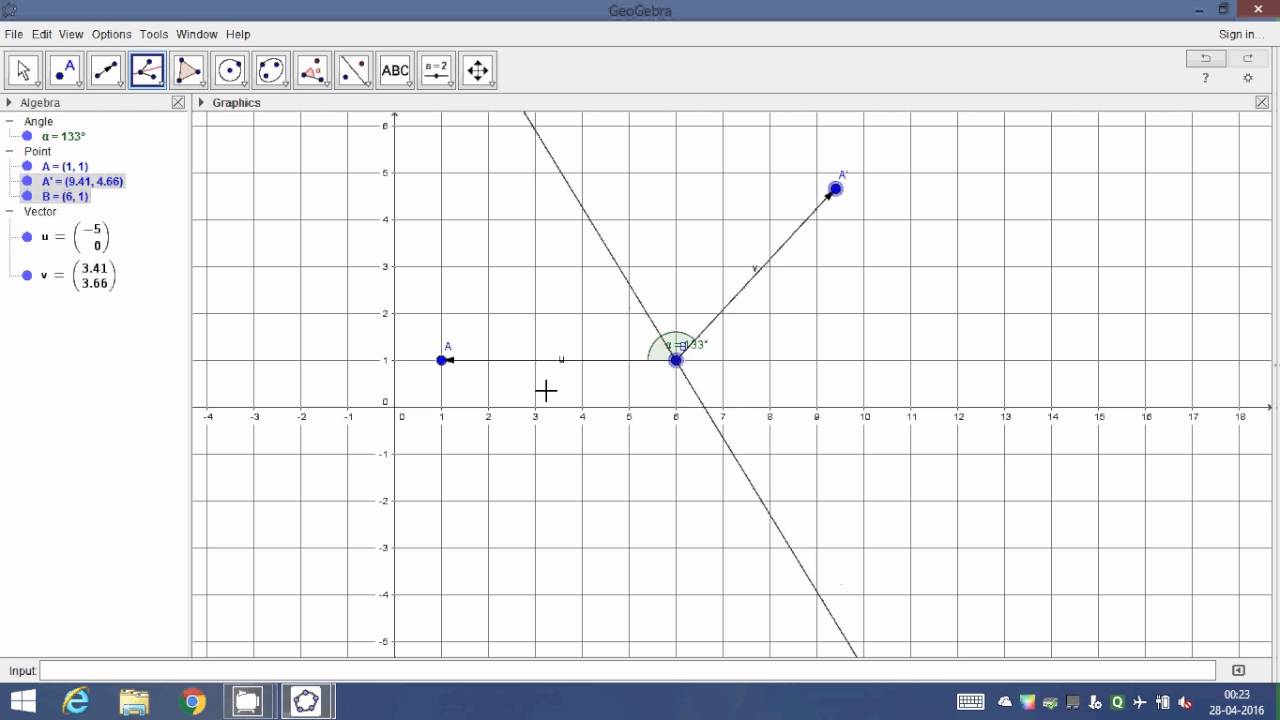
Task: Pick the Polygon tool
Action: tap(189, 70)
